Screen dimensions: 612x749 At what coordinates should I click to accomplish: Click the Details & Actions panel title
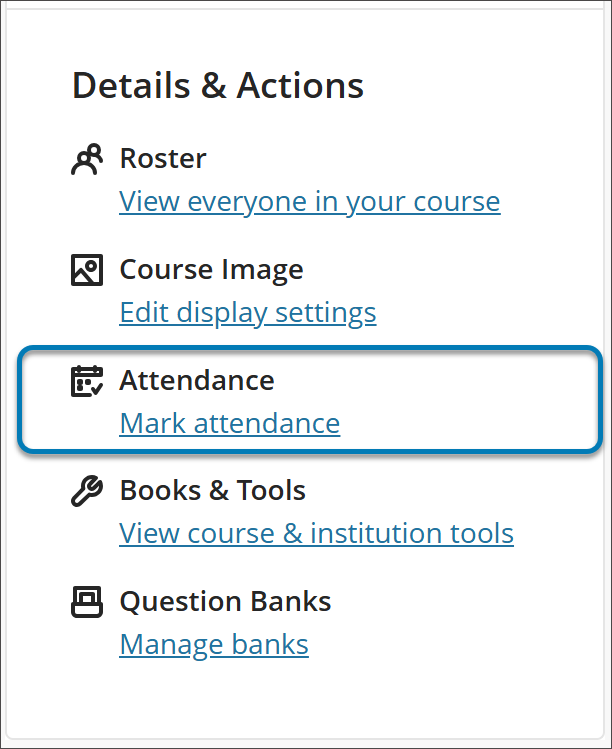(x=218, y=86)
